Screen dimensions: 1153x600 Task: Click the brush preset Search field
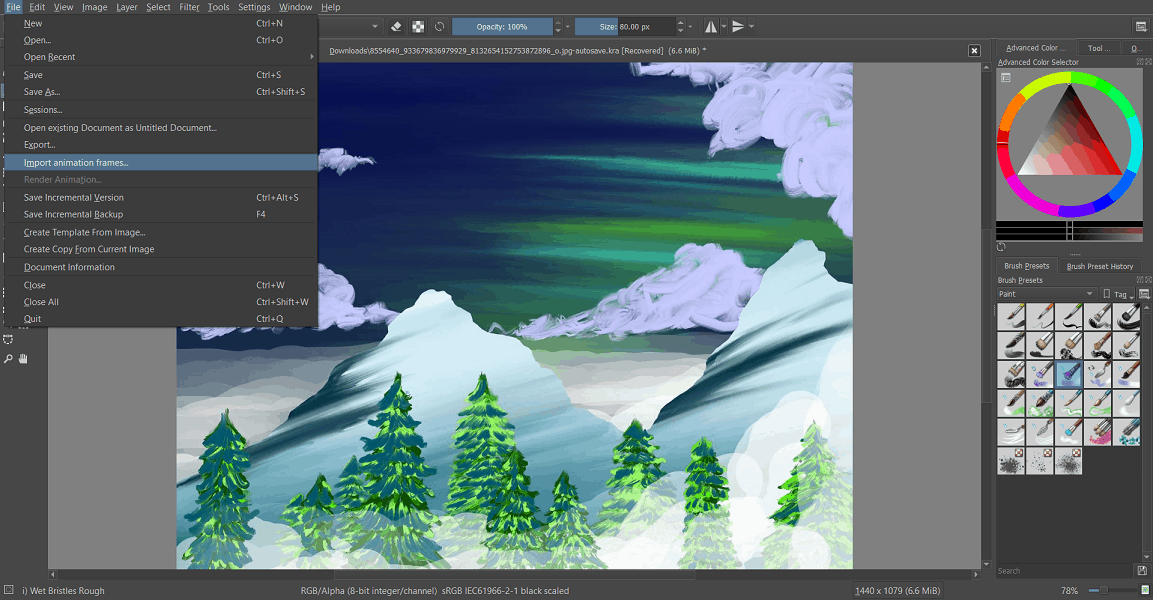[x=1065, y=571]
